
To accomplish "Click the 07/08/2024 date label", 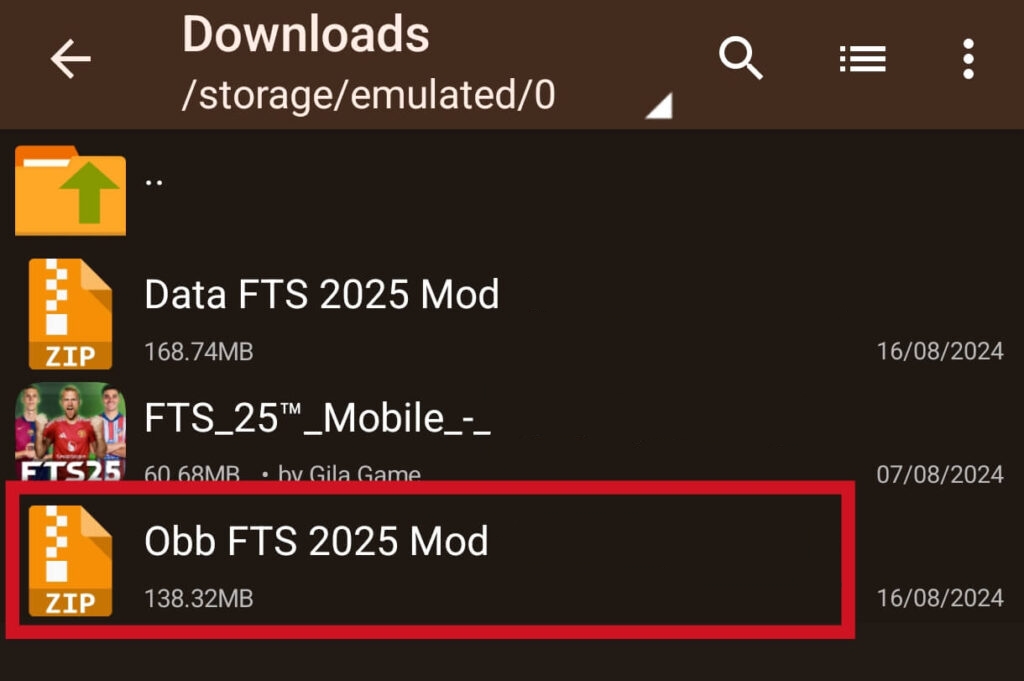I will 940,474.
